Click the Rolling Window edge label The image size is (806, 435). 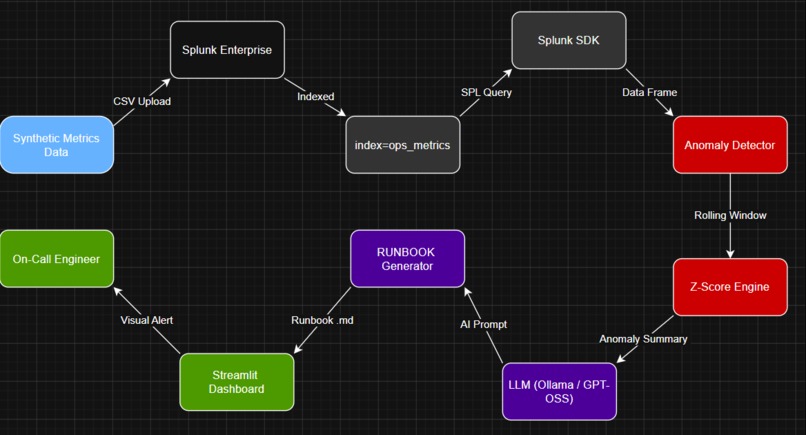click(730, 215)
